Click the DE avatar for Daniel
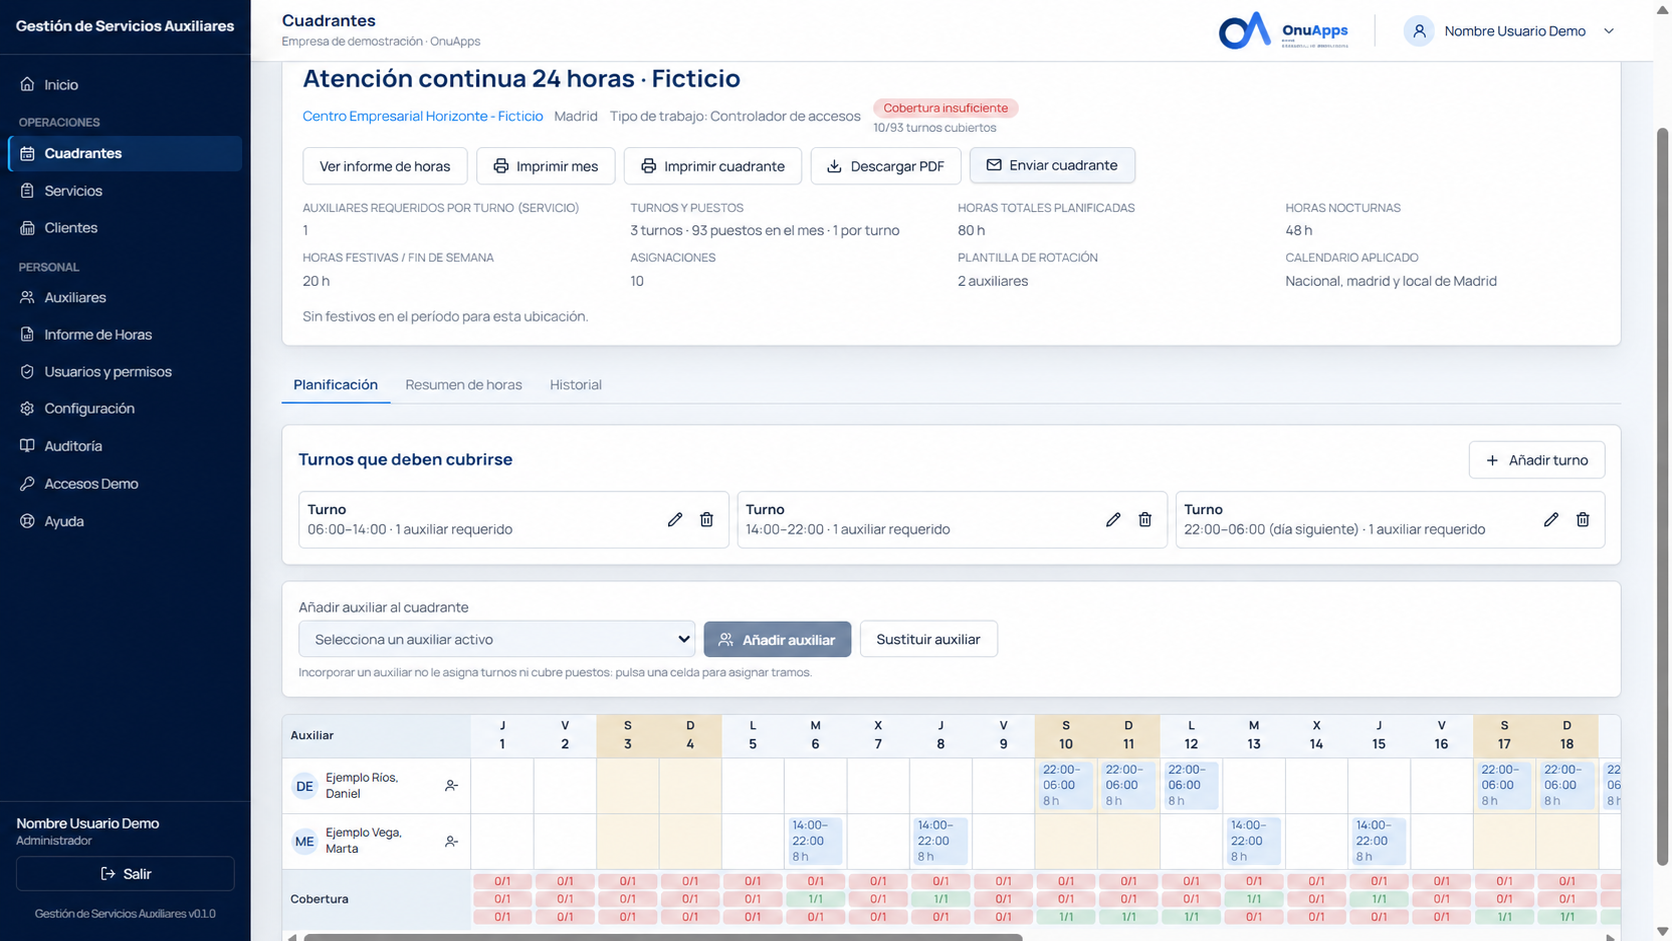 pyautogui.click(x=304, y=786)
